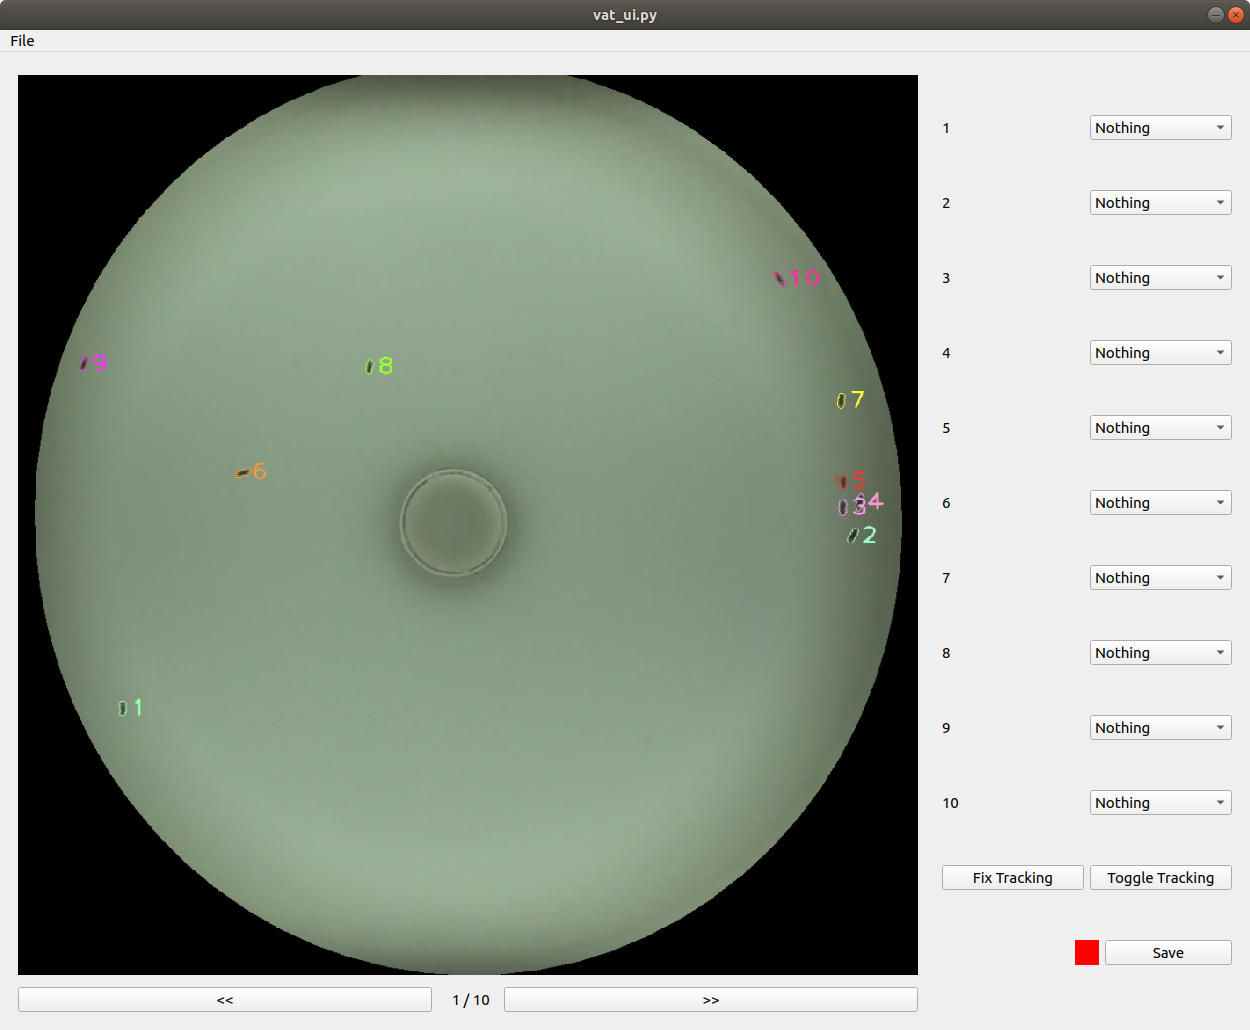Open the dropdown for track 1
This screenshot has width=1250, height=1030.
(x=1160, y=128)
